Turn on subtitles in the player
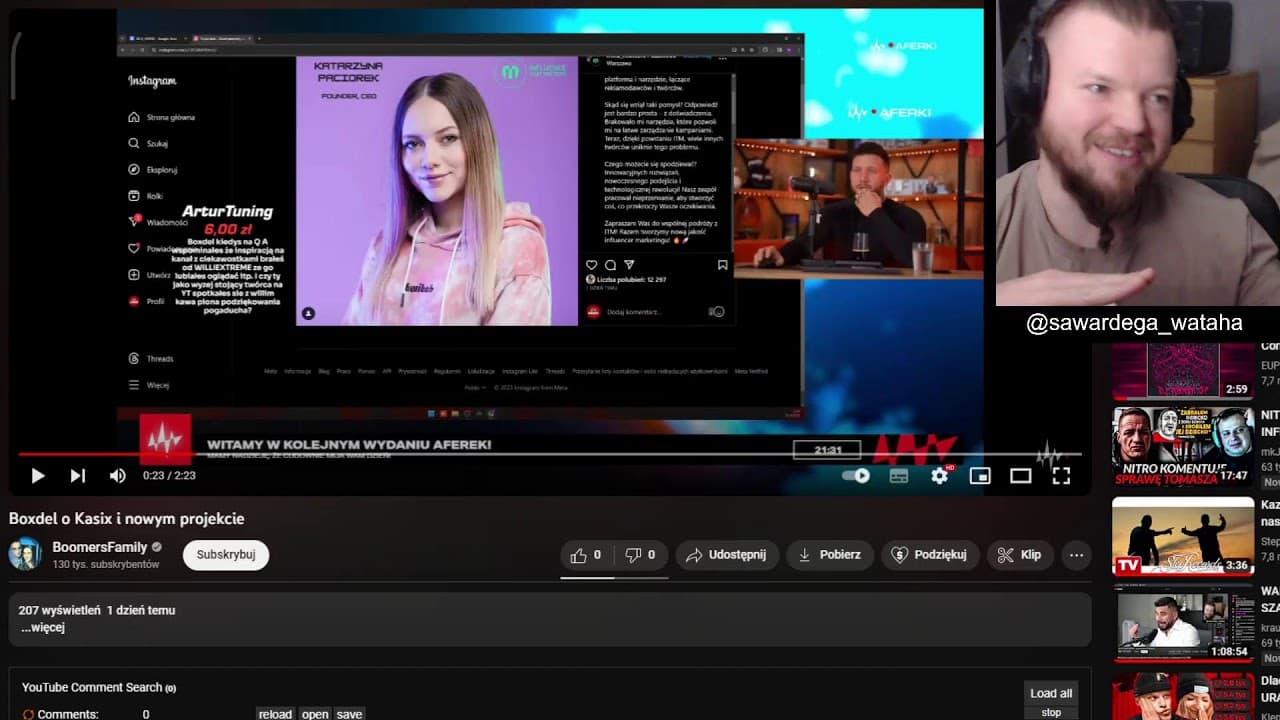Screen dimensions: 1280x720 (899, 476)
